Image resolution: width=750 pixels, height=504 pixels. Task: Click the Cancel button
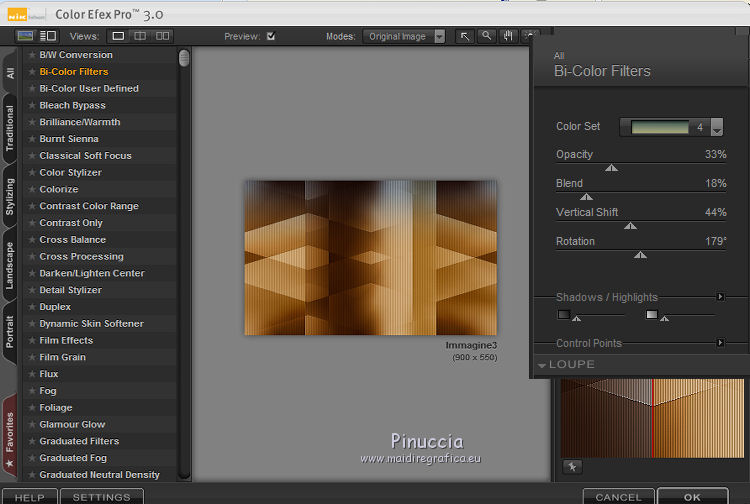click(618, 496)
